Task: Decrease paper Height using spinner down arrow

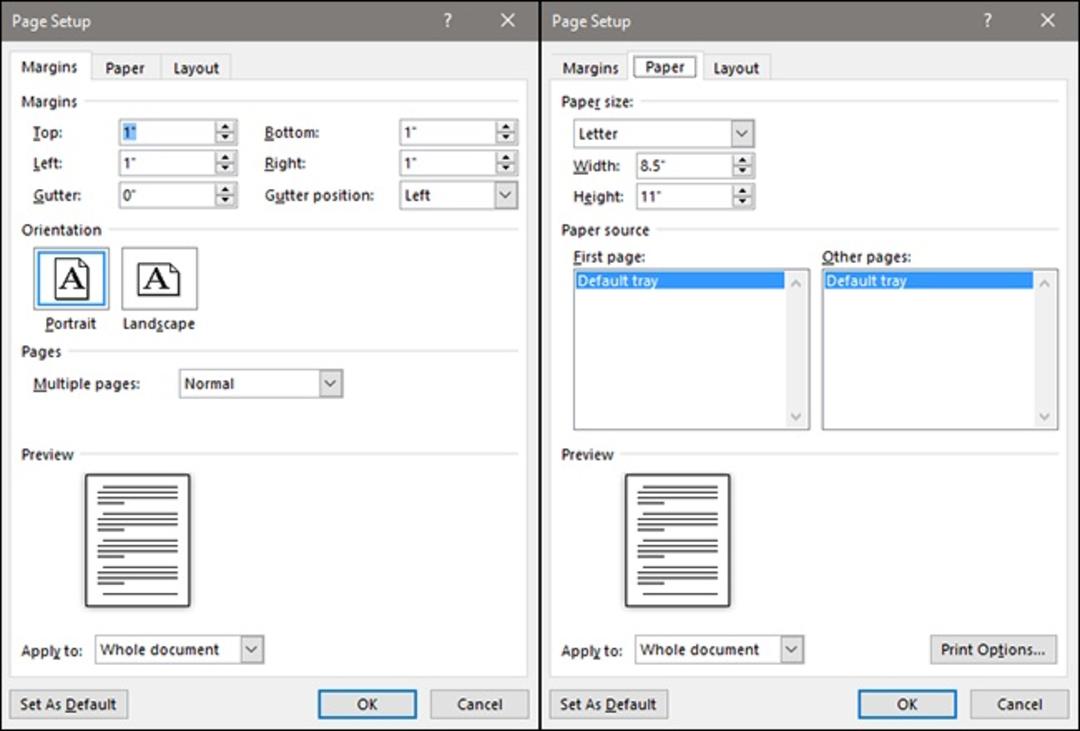Action: tap(742, 202)
